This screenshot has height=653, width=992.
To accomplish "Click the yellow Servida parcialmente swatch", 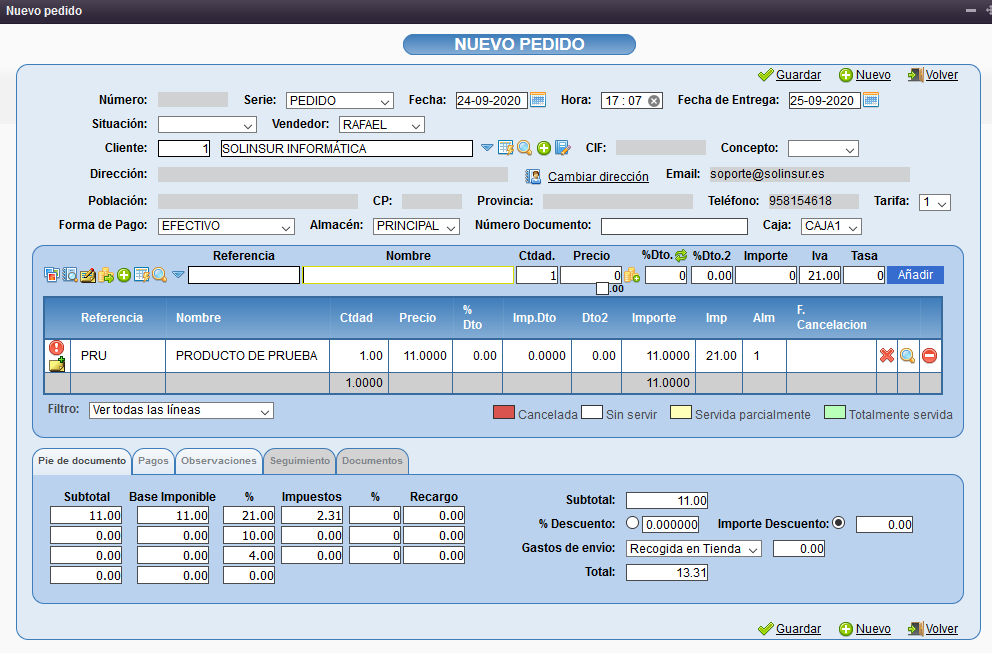I will point(681,412).
